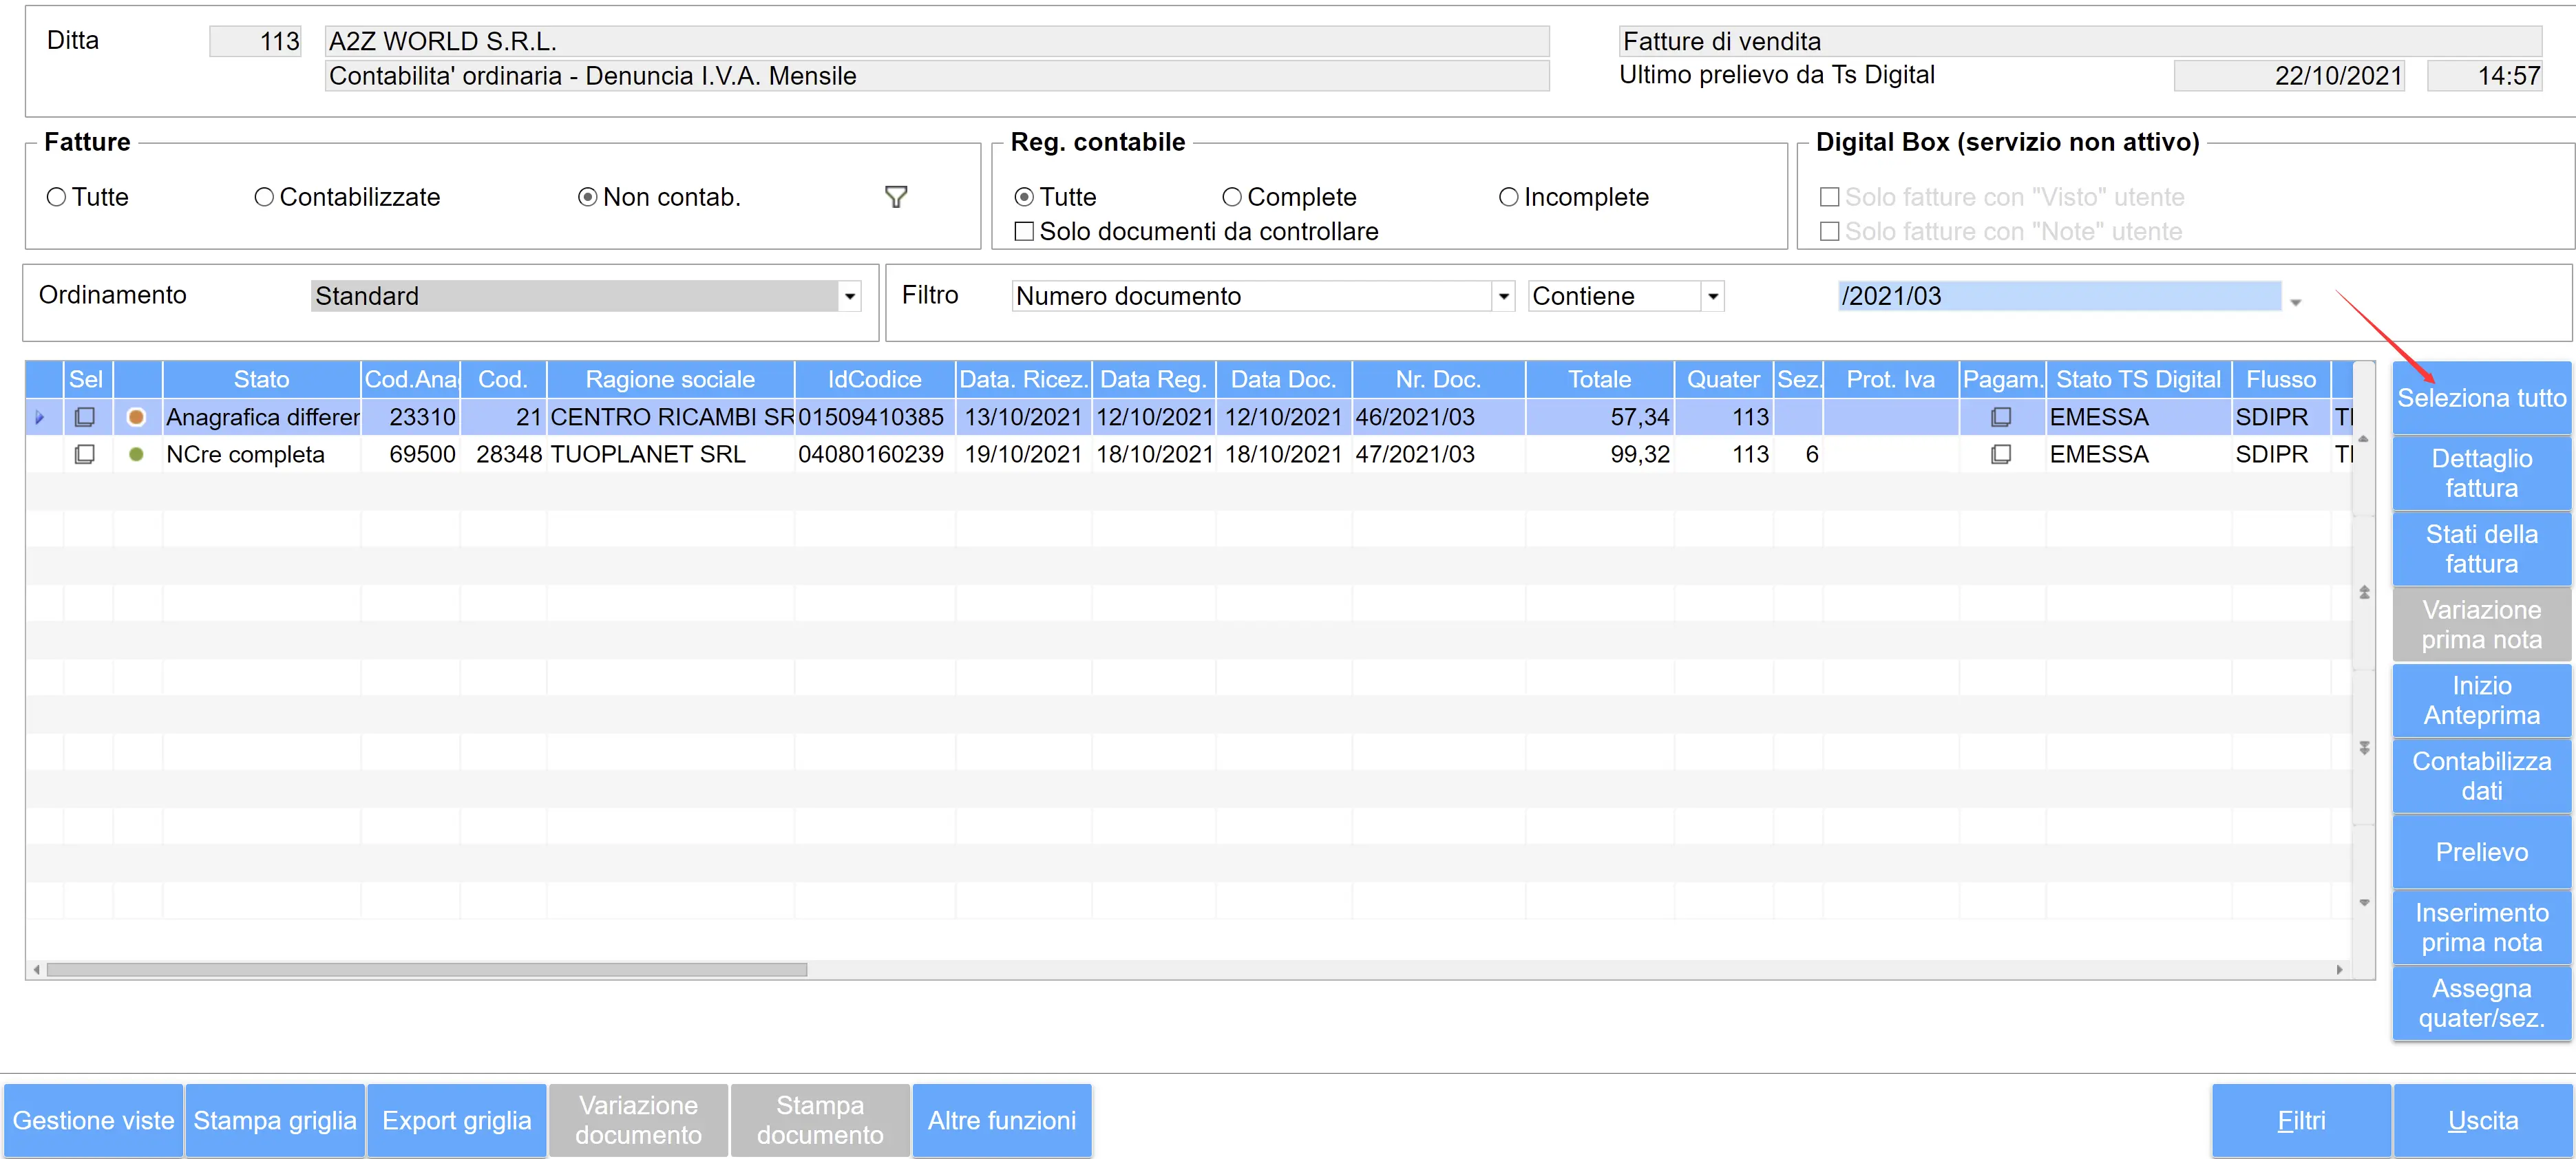Click the horizontal scrollbar thumb under grid
Viewport: 2576px width, 1159px height.
click(426, 969)
